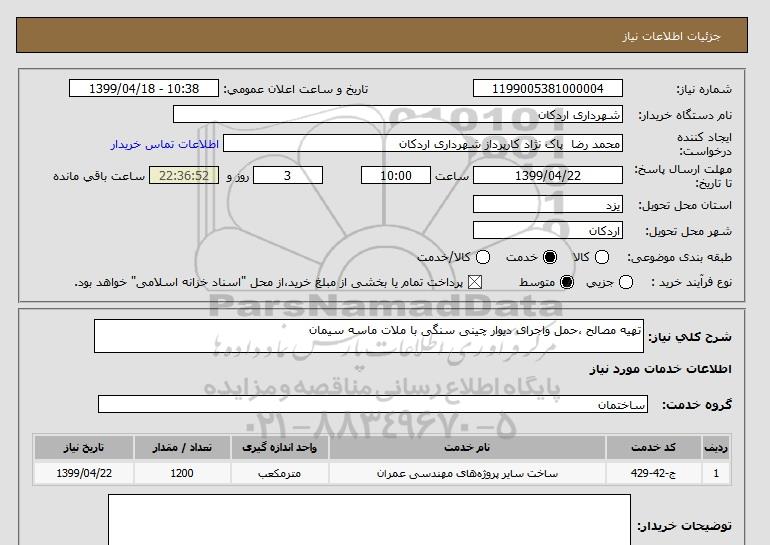This screenshot has height=545, width=770.
Task: Click the تاریخ نیاز column header
Action: (84, 447)
